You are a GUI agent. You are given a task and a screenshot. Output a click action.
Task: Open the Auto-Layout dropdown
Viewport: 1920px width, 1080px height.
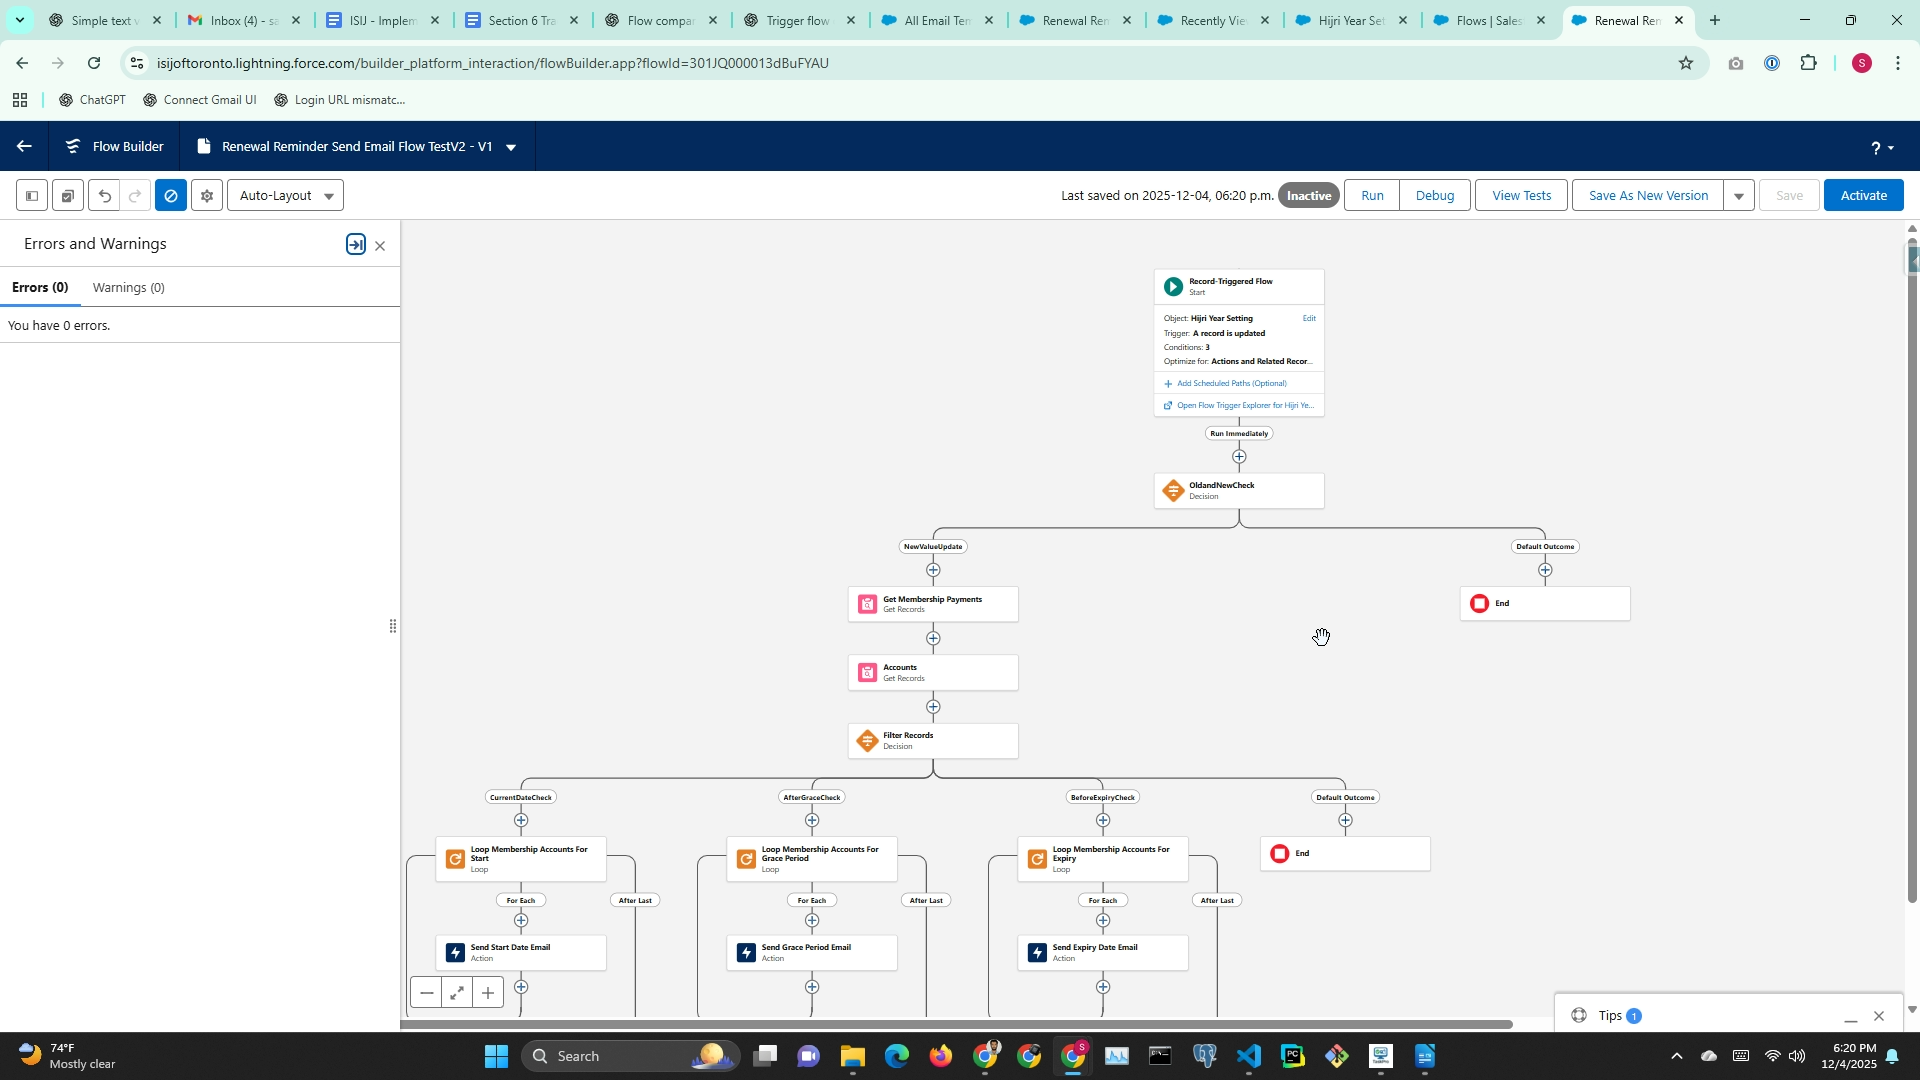click(x=286, y=196)
